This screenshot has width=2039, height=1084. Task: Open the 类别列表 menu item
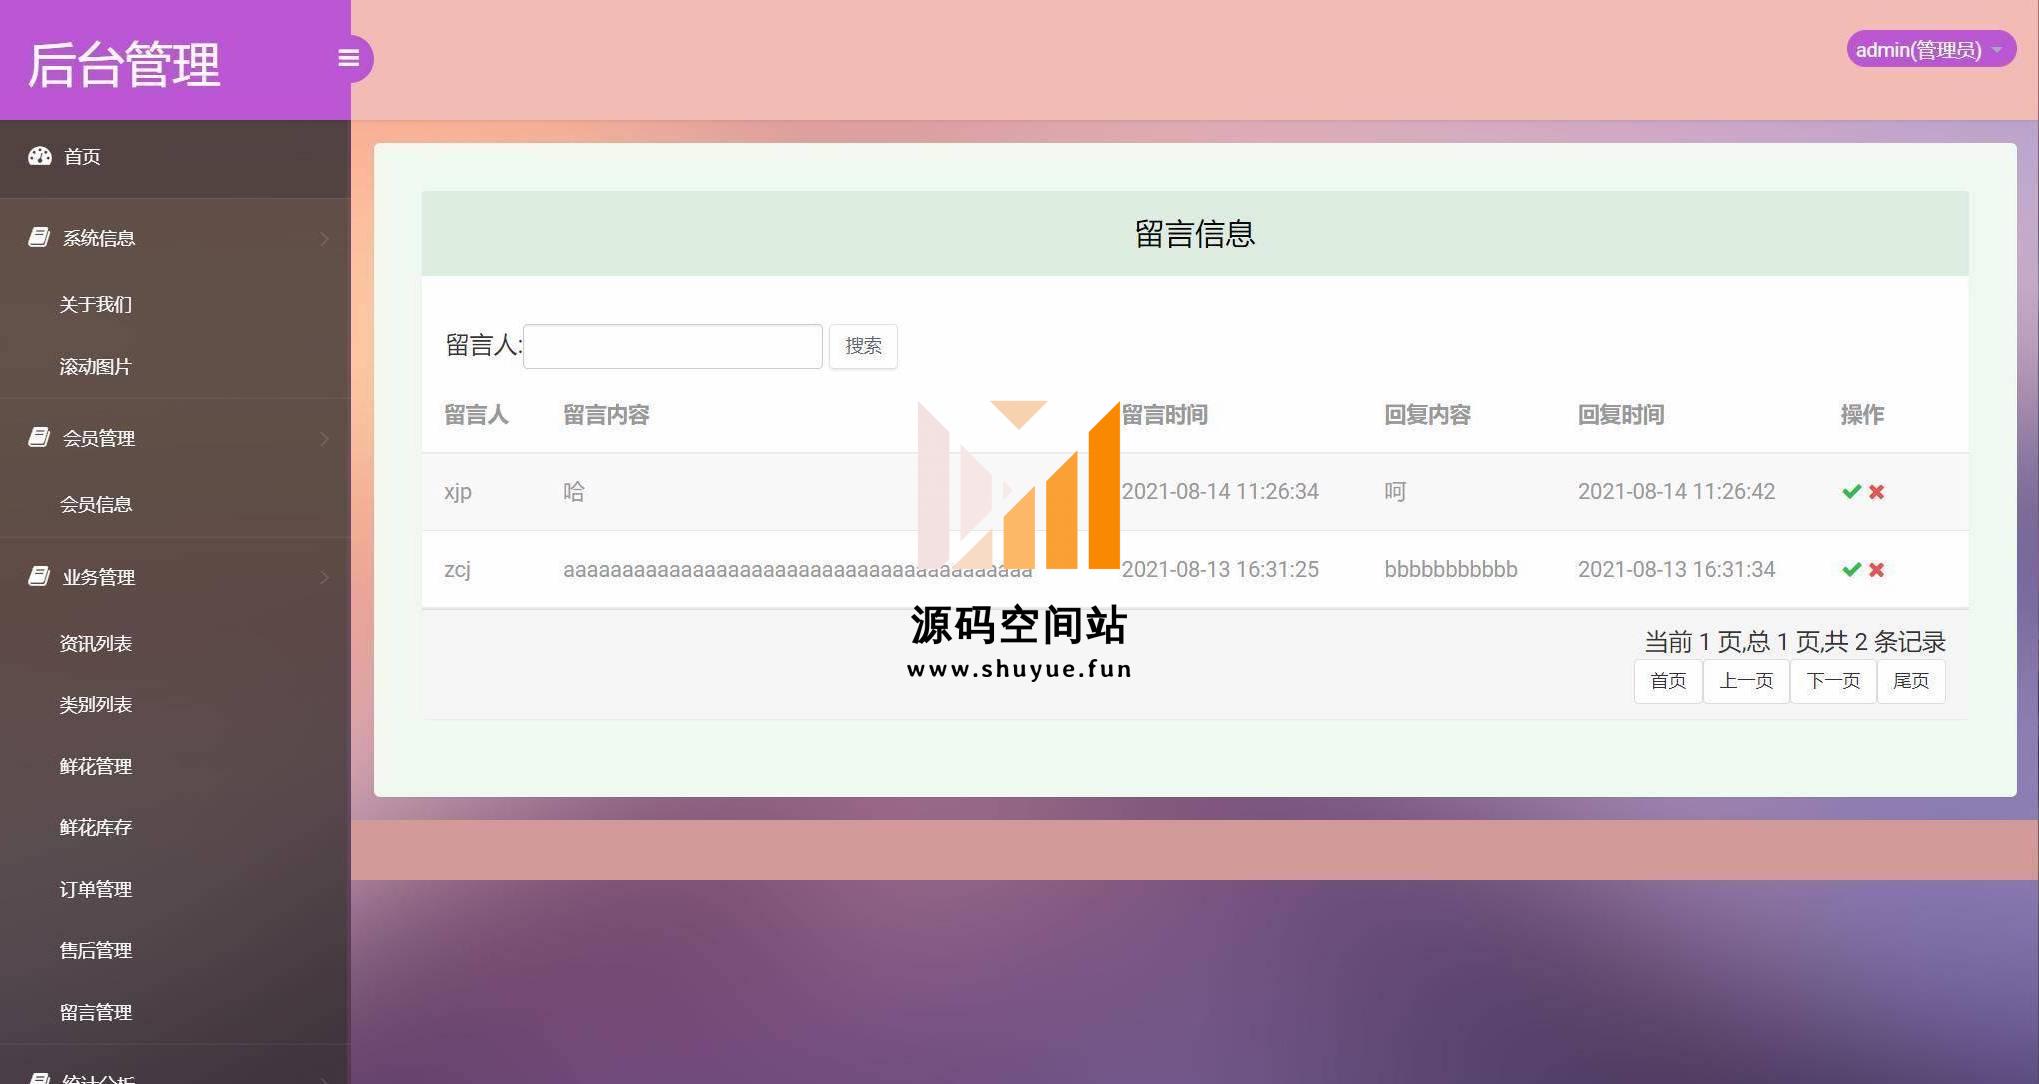pyautogui.click(x=96, y=704)
